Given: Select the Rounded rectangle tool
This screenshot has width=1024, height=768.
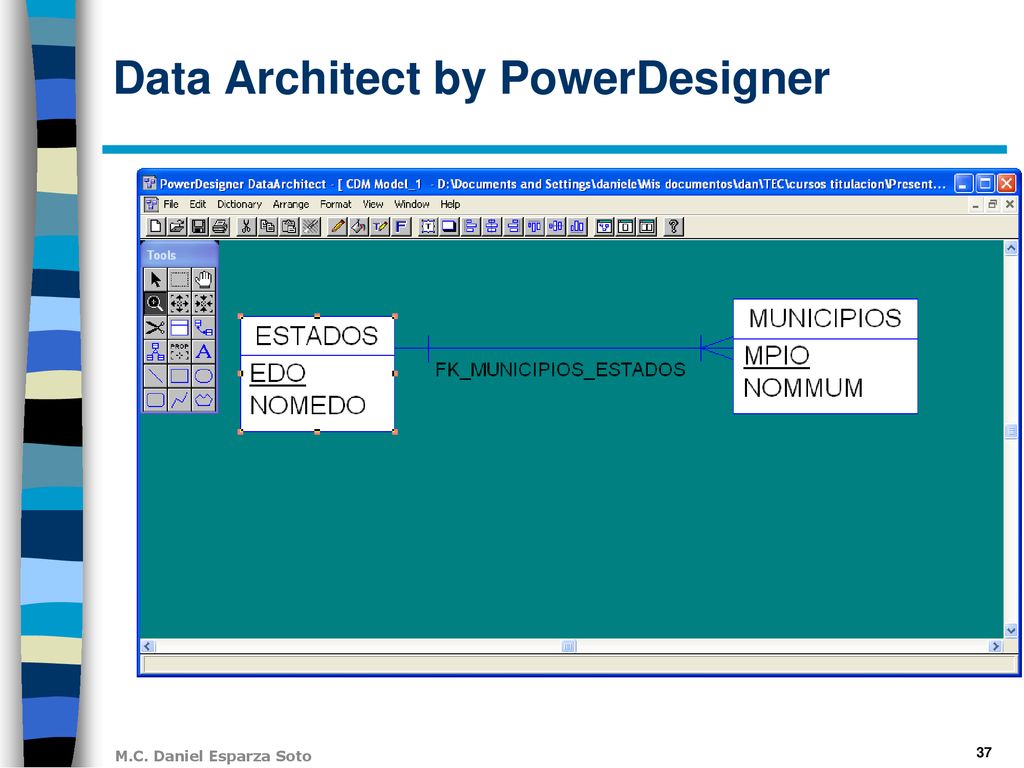Looking at the screenshot, I should point(155,400).
